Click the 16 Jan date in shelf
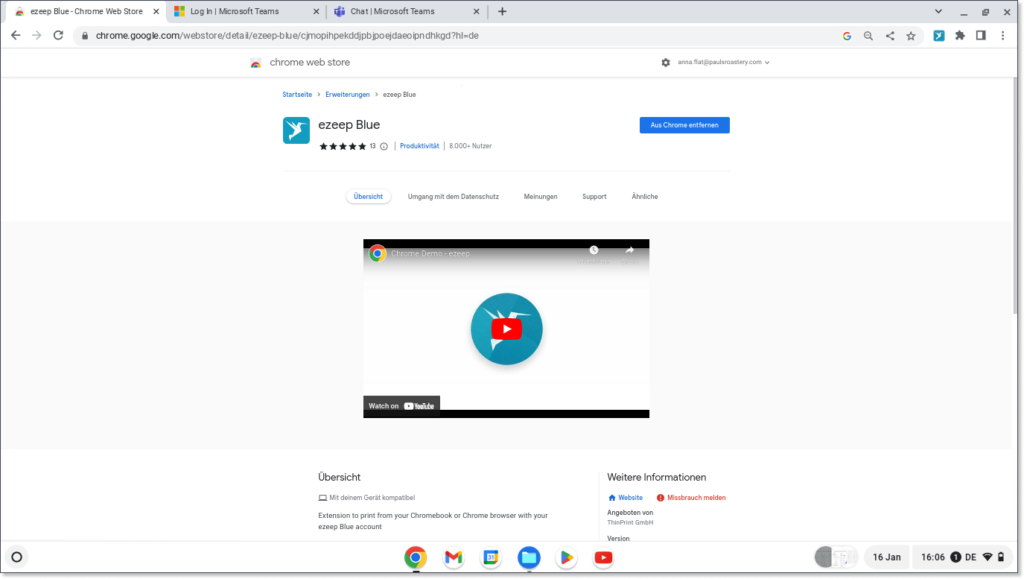Viewport: 1024px width, 579px height. point(886,557)
